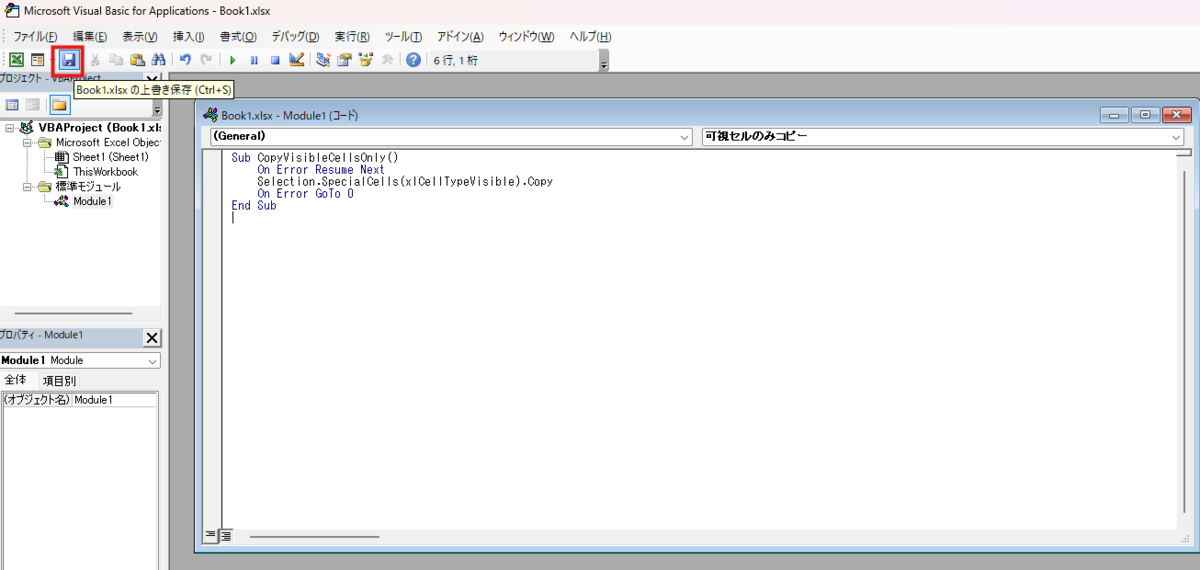Select Module1 in project tree

click(x=93, y=201)
